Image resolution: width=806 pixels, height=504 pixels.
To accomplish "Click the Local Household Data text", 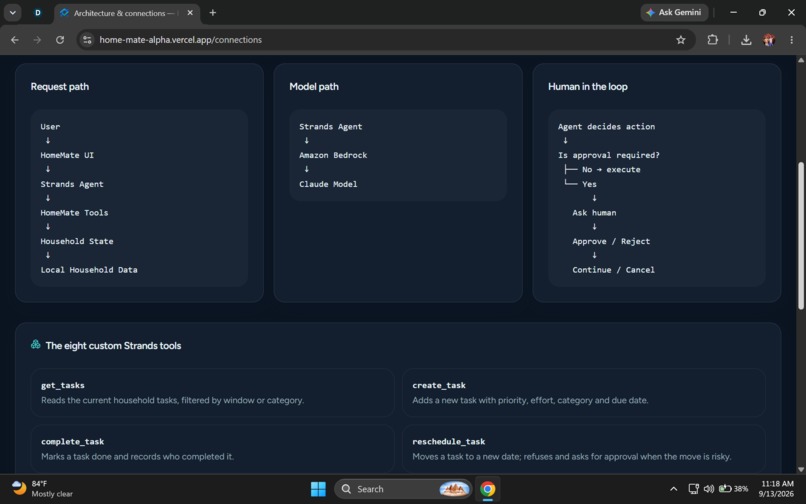I will click(x=88, y=269).
